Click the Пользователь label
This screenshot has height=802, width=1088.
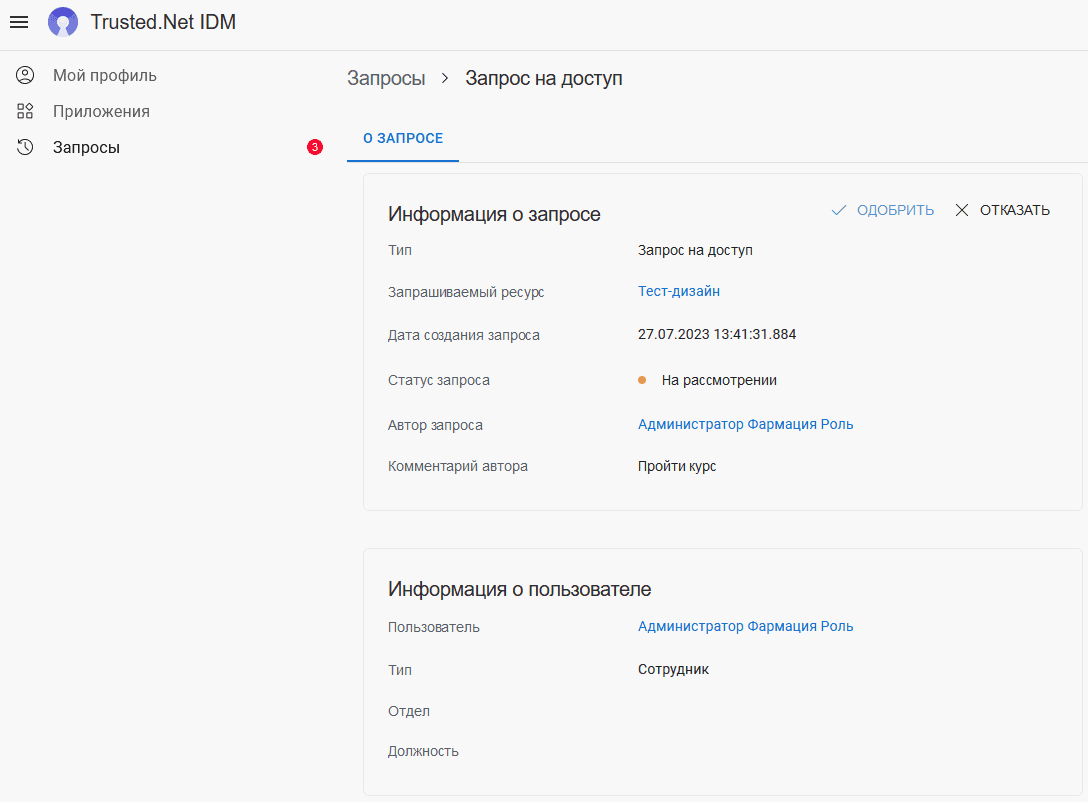point(434,627)
